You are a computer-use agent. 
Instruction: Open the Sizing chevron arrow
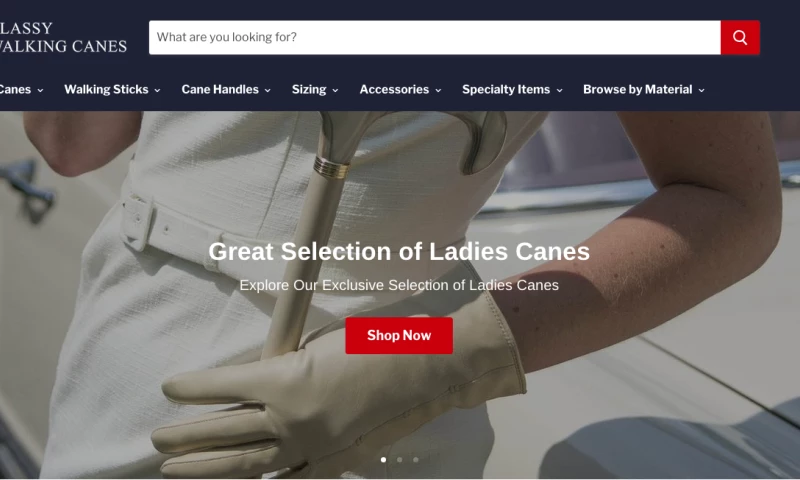[335, 90]
